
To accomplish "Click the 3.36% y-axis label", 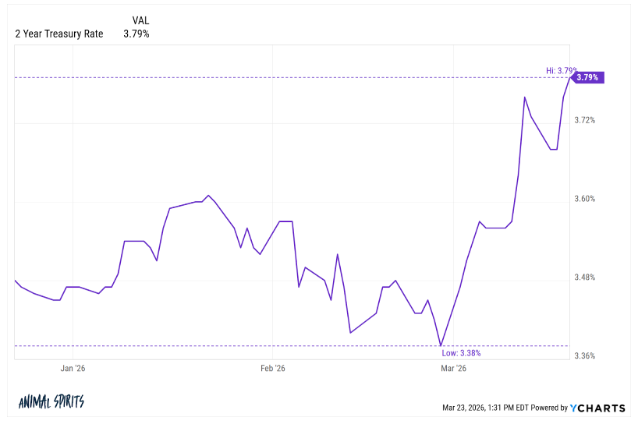I will [x=586, y=355].
